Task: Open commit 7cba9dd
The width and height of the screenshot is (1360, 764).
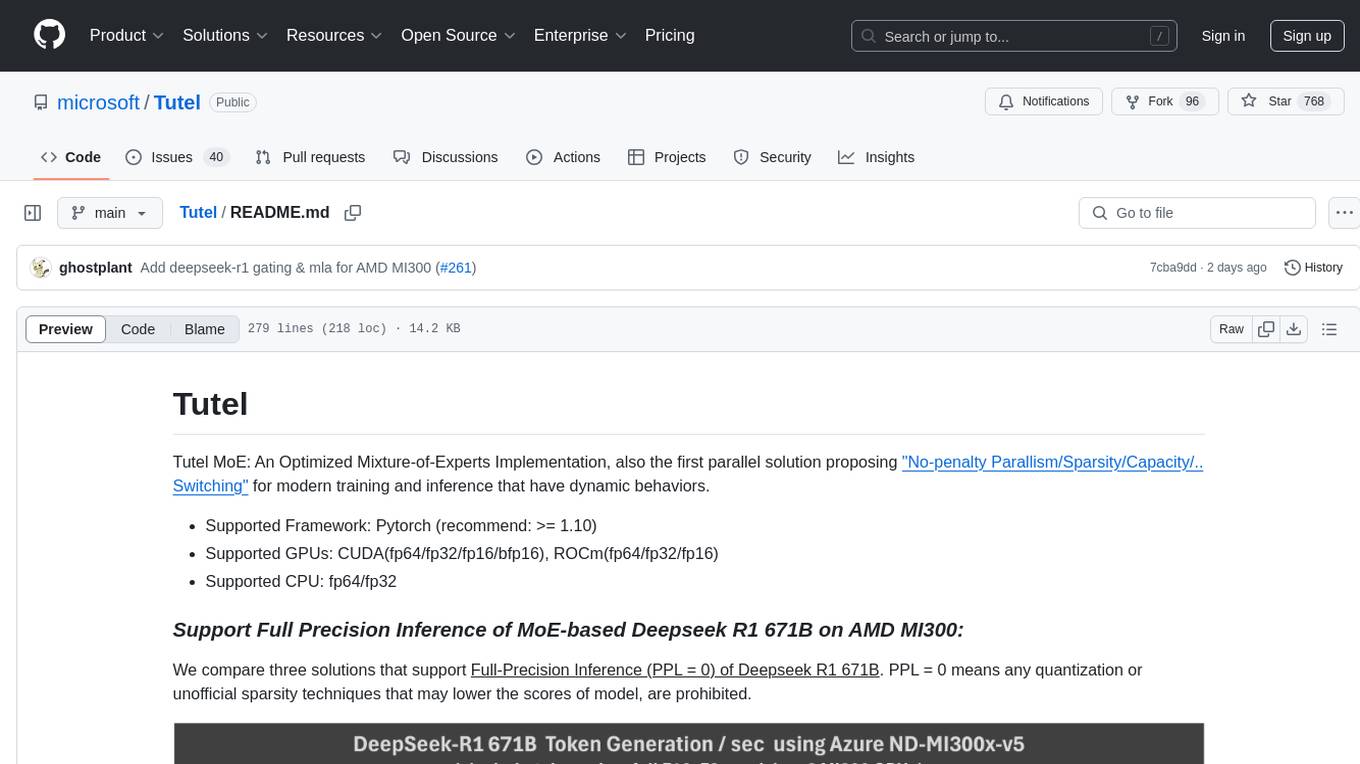Action: 1173,268
